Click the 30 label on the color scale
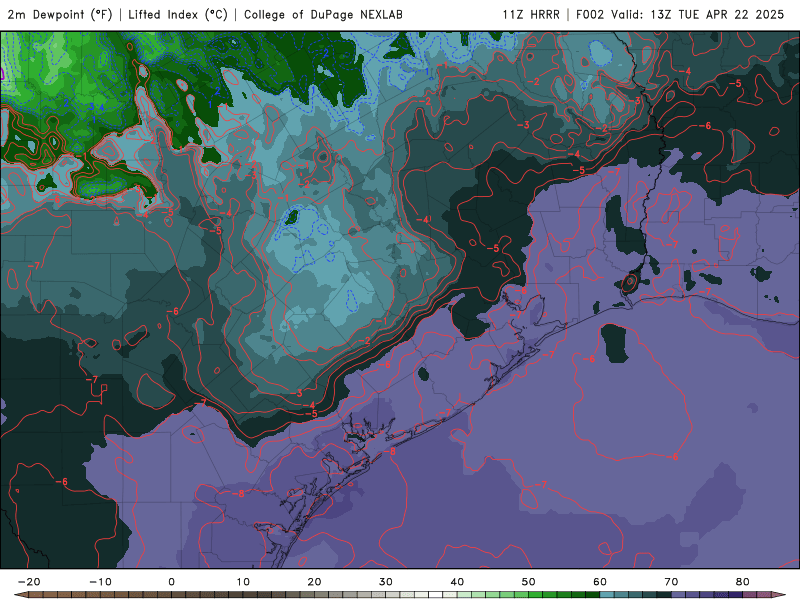Screen dimensions: 800x600 pos(386,582)
